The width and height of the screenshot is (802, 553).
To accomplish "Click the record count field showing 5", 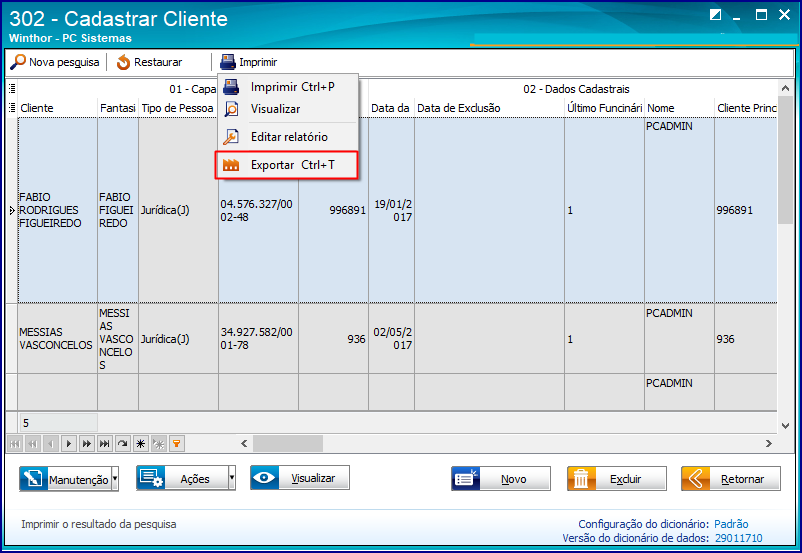I will click(58, 423).
